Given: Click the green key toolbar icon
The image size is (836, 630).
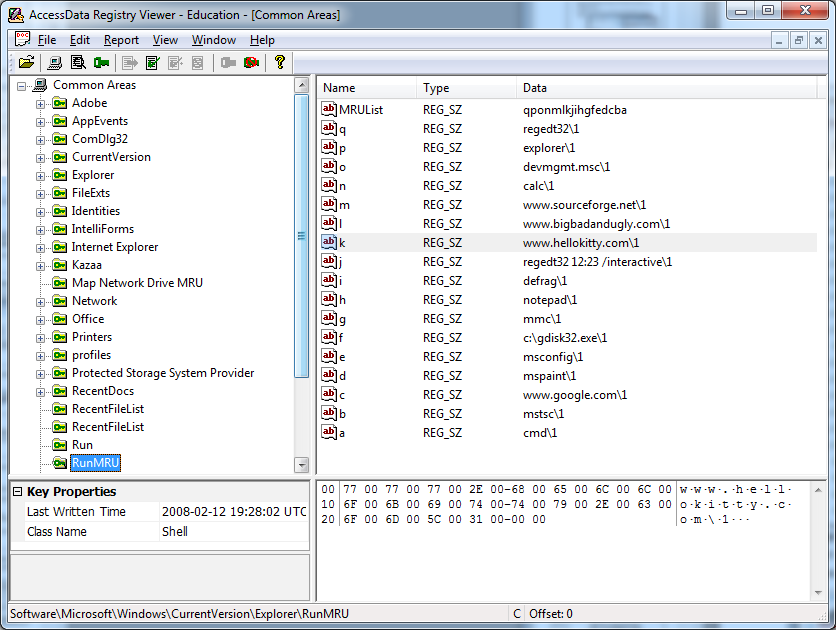Looking at the screenshot, I should tap(101, 62).
